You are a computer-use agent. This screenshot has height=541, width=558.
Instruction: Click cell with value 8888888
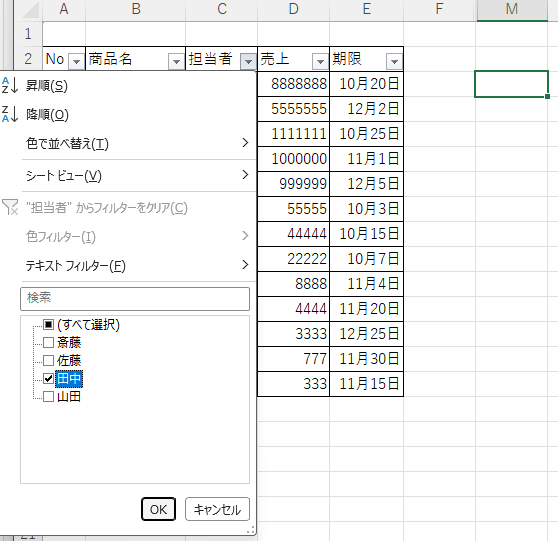pos(293,84)
